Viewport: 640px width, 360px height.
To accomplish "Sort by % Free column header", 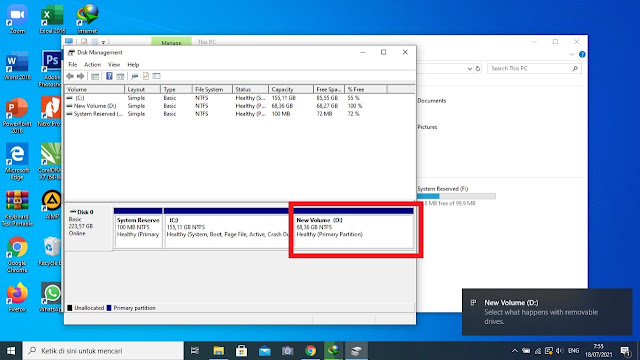I will 366,89.
